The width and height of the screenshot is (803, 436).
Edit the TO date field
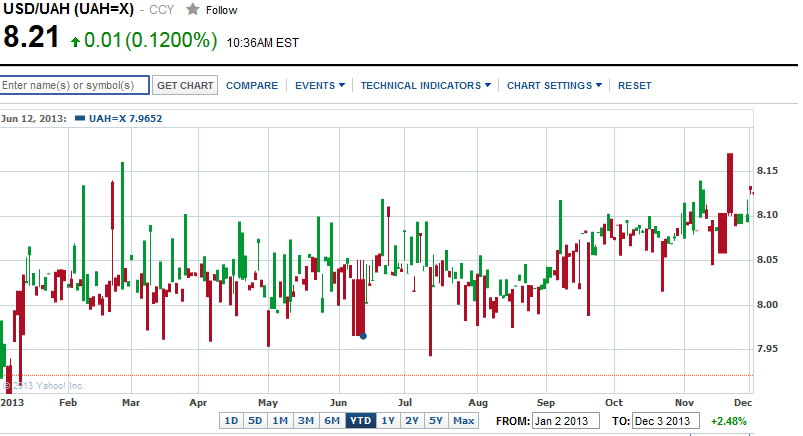point(666,421)
